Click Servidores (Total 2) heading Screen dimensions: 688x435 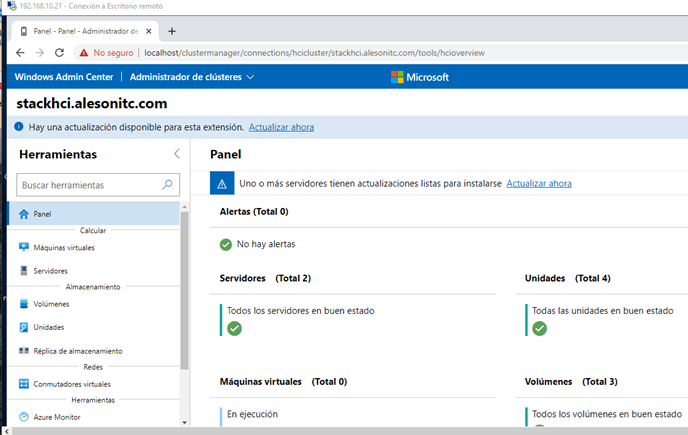point(265,278)
